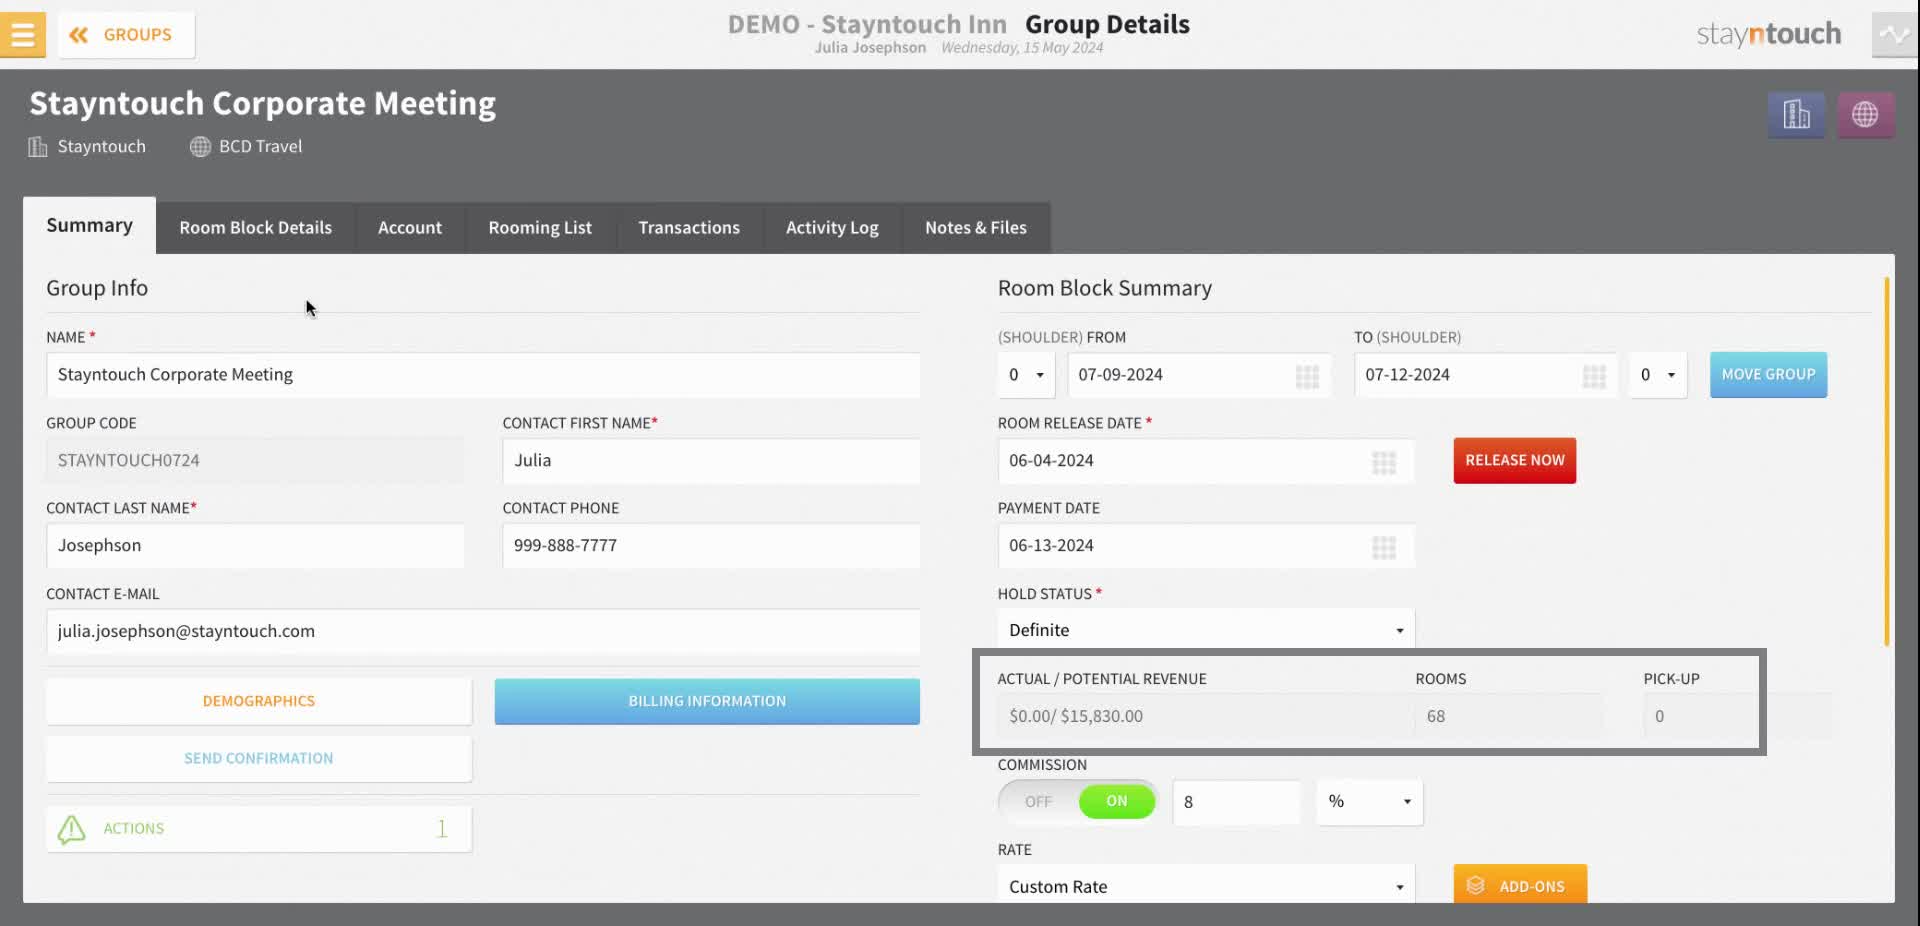This screenshot has width=1920, height=926.
Task: View the Activity Log tab
Action: [832, 228]
